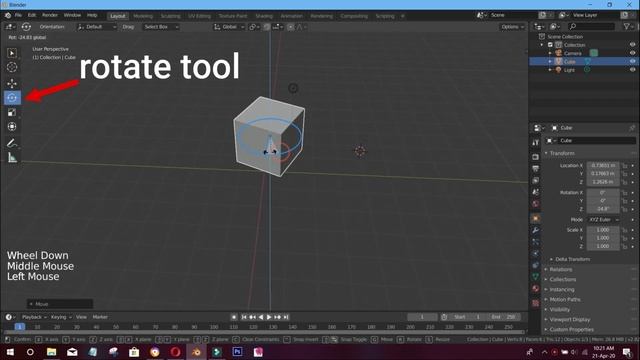Open the View Layer properties tab
This screenshot has height=360, width=640.
click(536, 180)
